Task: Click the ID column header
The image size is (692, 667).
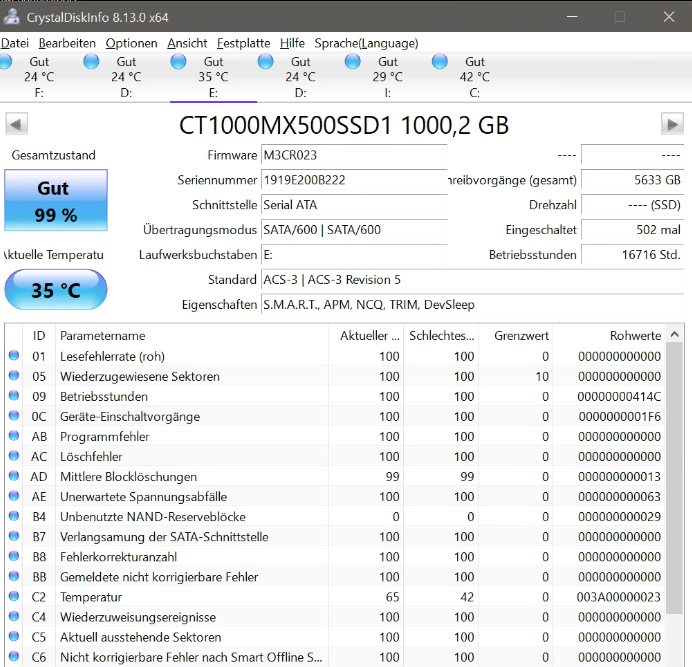Action: pos(39,335)
